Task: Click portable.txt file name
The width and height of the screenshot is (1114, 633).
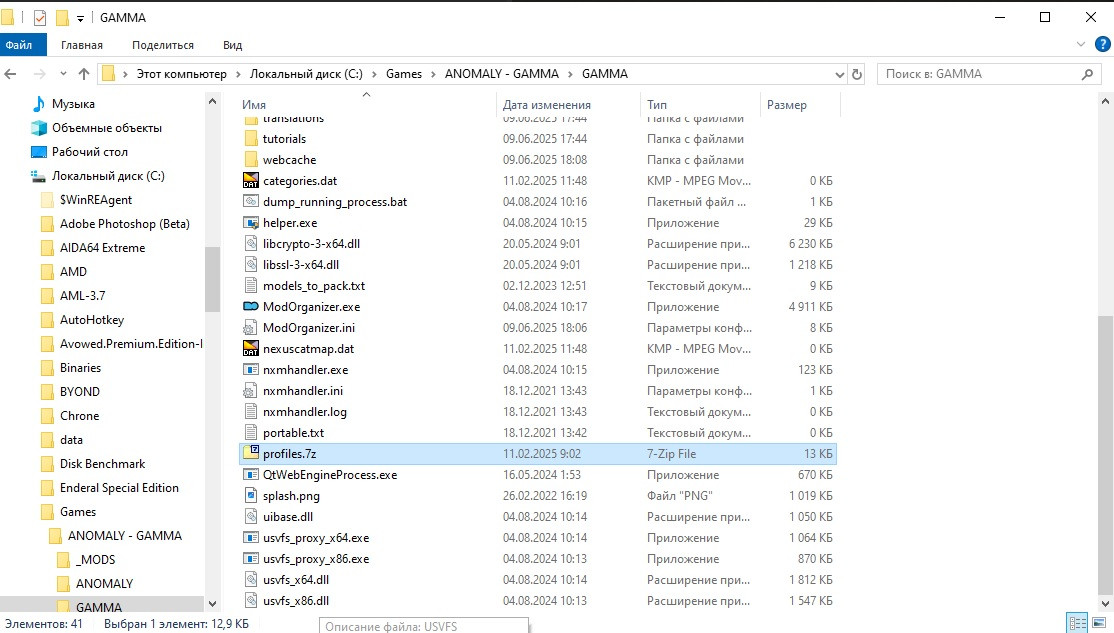Action: pos(293,433)
